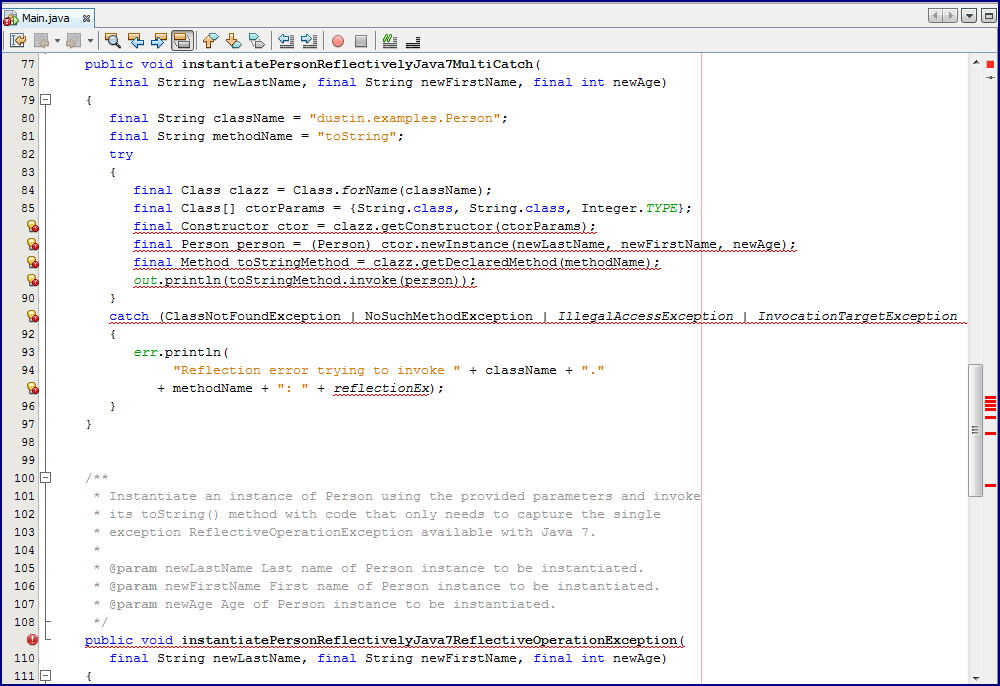Open the document list dropdown arrow
Viewport: 1000px width, 686px height.
pos(969,15)
